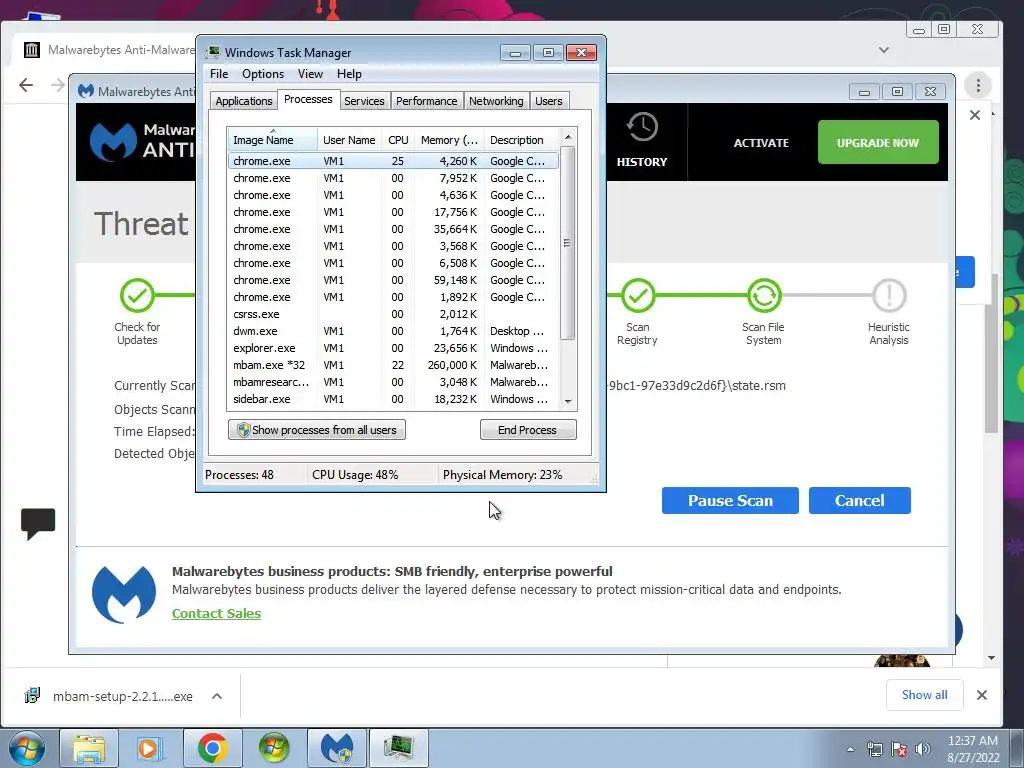
Task: Click Show processes from all users
Action: (x=317, y=430)
